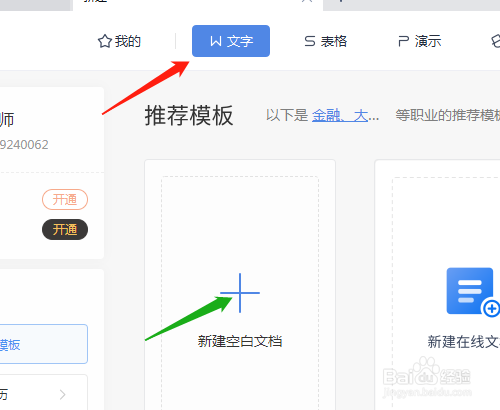This screenshot has height=410, width=500.
Task: Click the W icon in 文字 tab
Action: coord(216,41)
